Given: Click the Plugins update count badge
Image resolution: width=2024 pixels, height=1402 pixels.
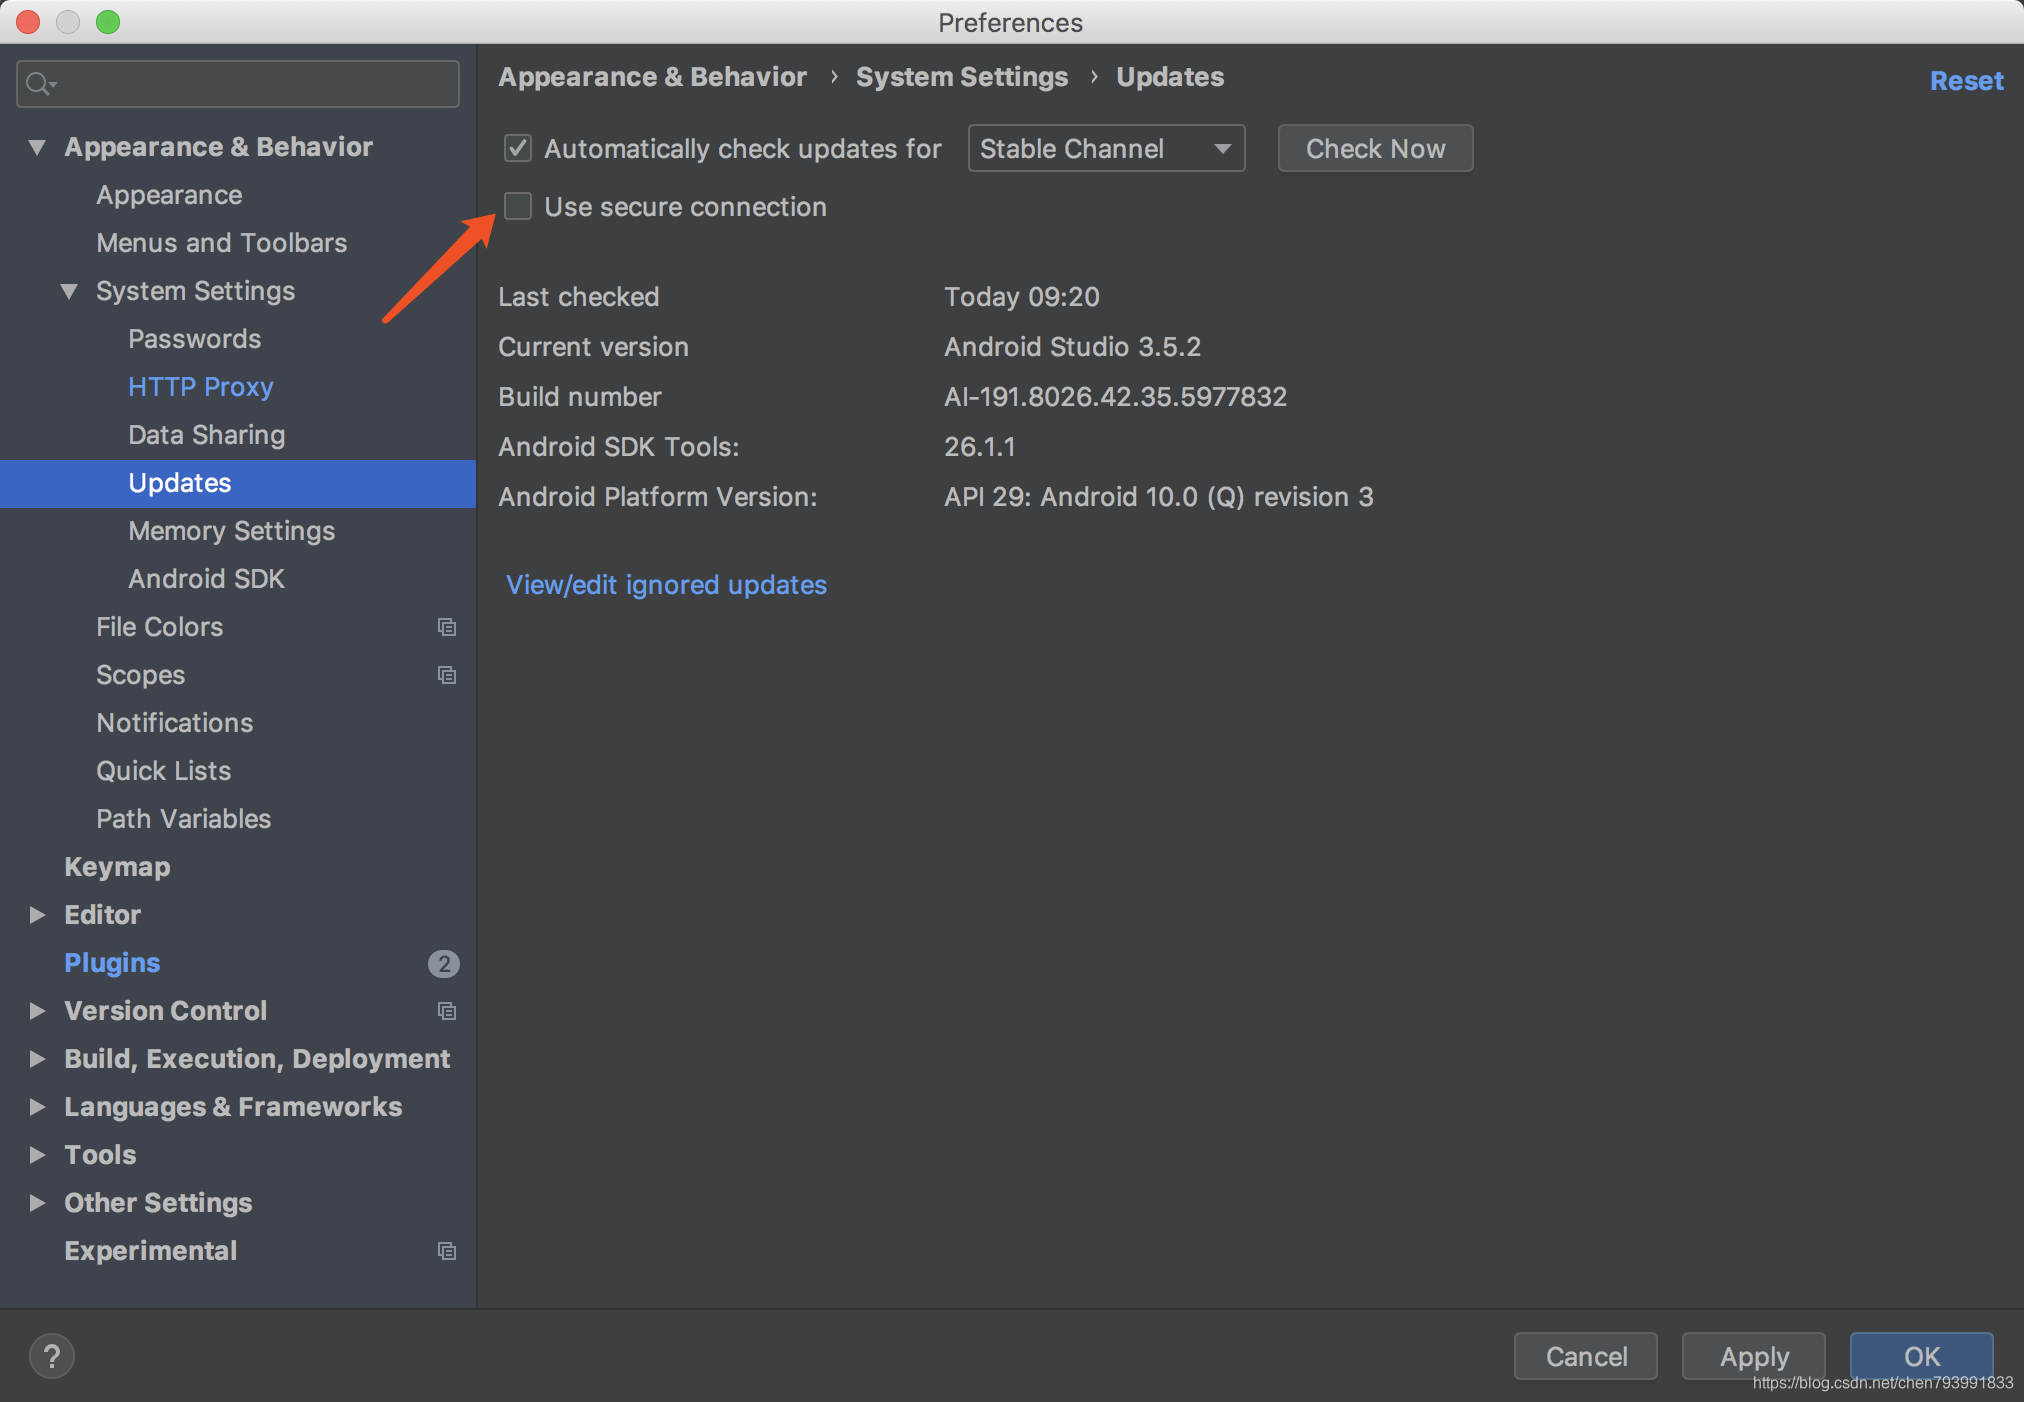Looking at the screenshot, I should point(443,963).
